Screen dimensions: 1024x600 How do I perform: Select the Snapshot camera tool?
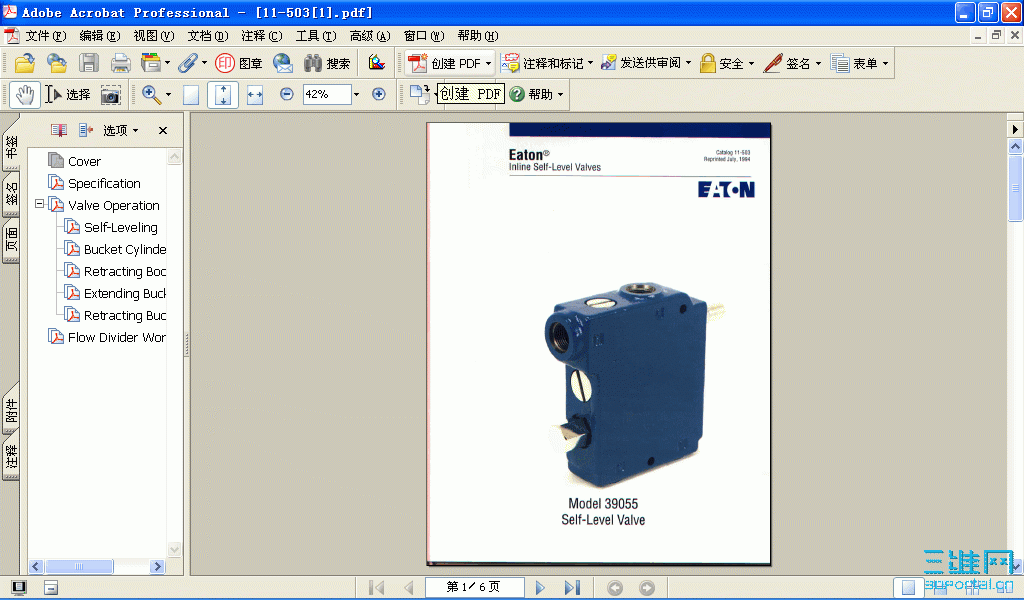[x=110, y=95]
